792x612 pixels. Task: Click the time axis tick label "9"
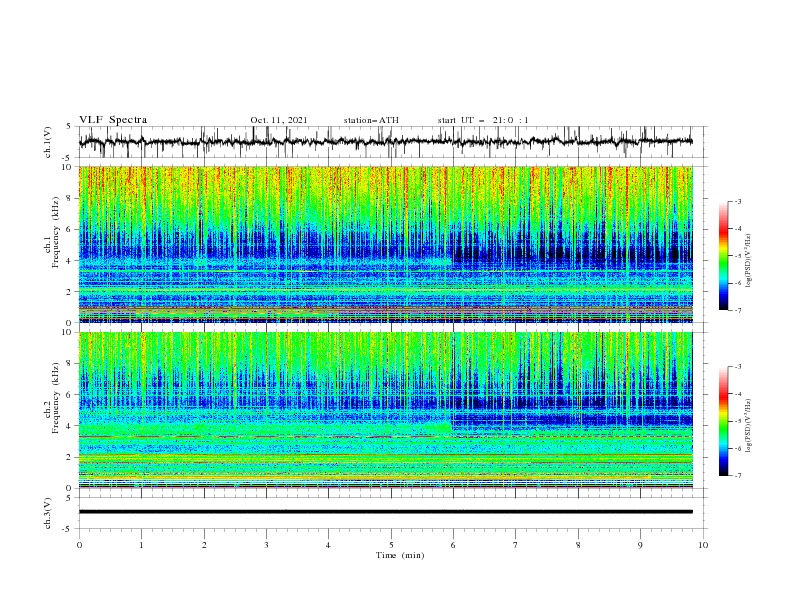640,545
